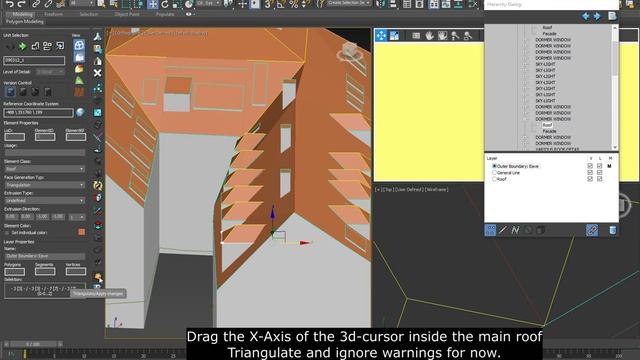Select Facade item below highlighted Roof
Viewport: 640px width, 360px height.
click(x=549, y=131)
